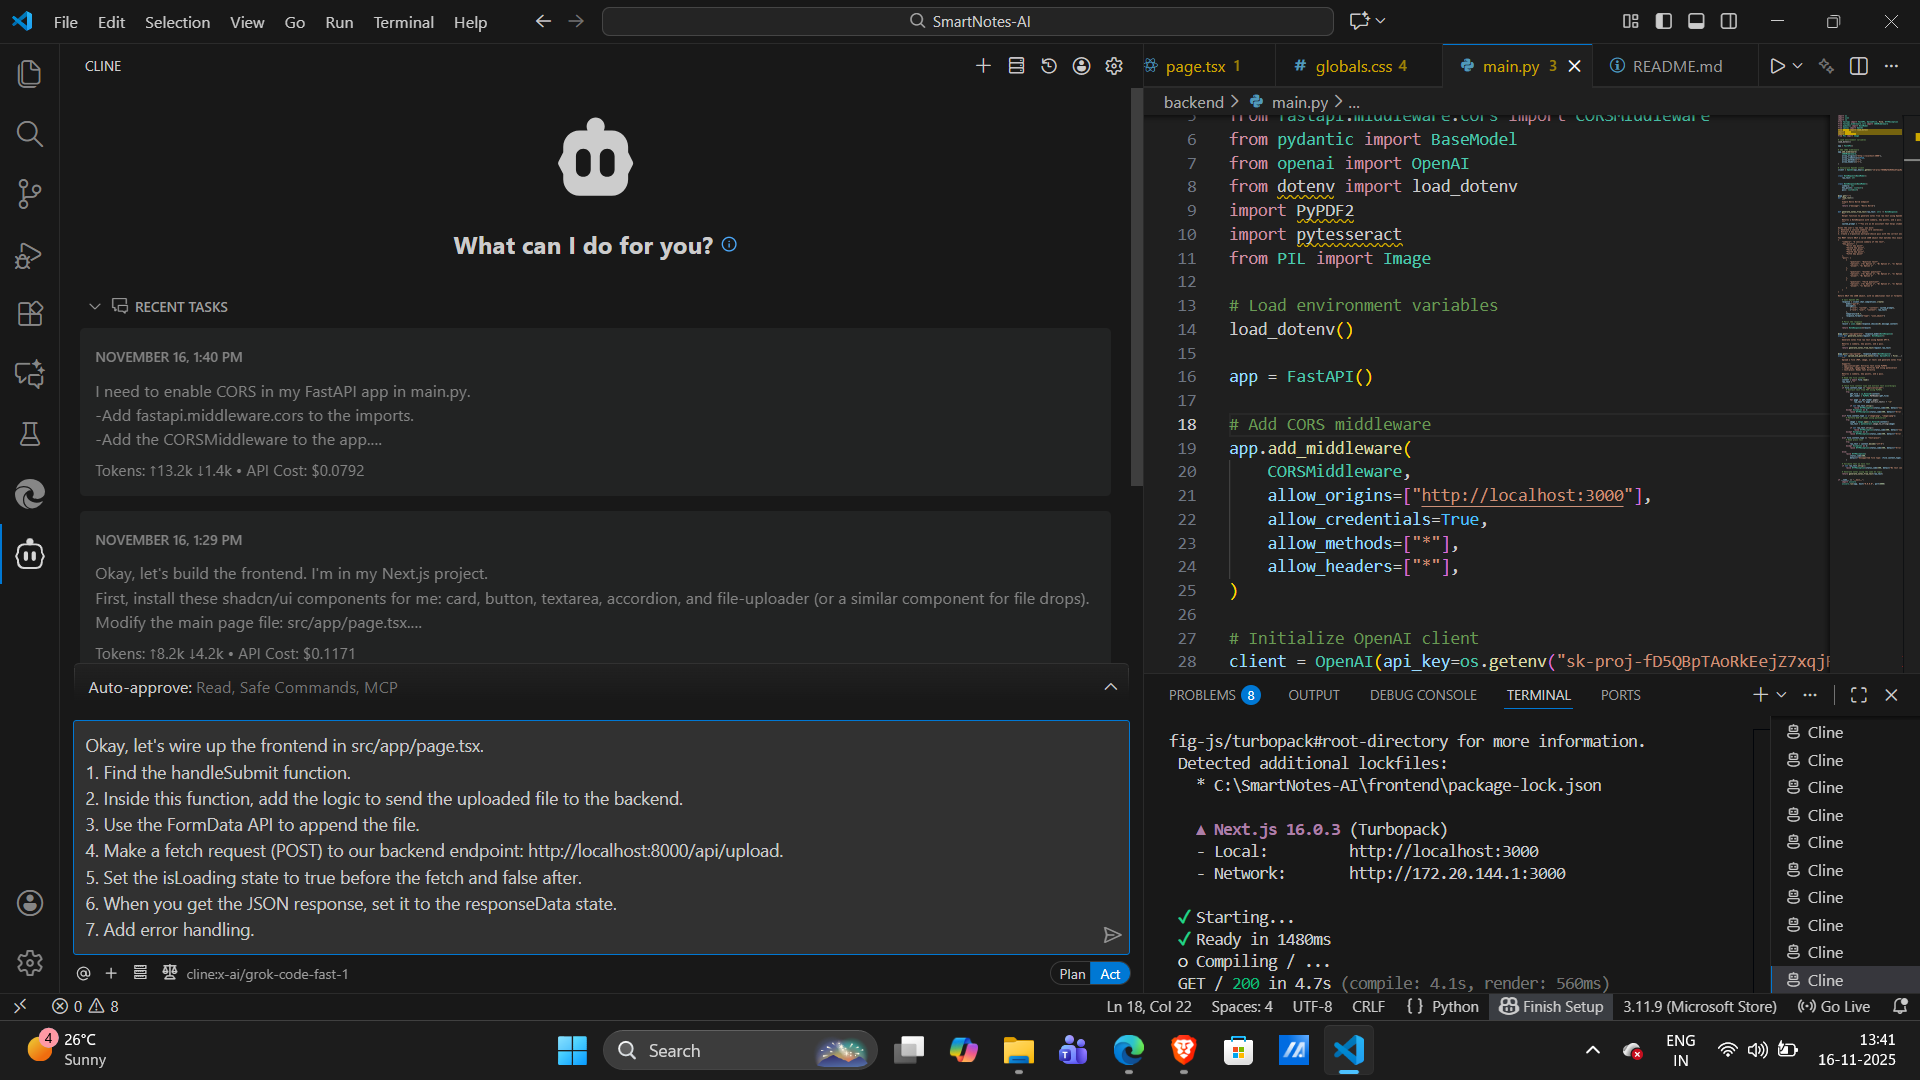Open the Extensions sidebar icon
The image size is (1920, 1080).
(30, 314)
